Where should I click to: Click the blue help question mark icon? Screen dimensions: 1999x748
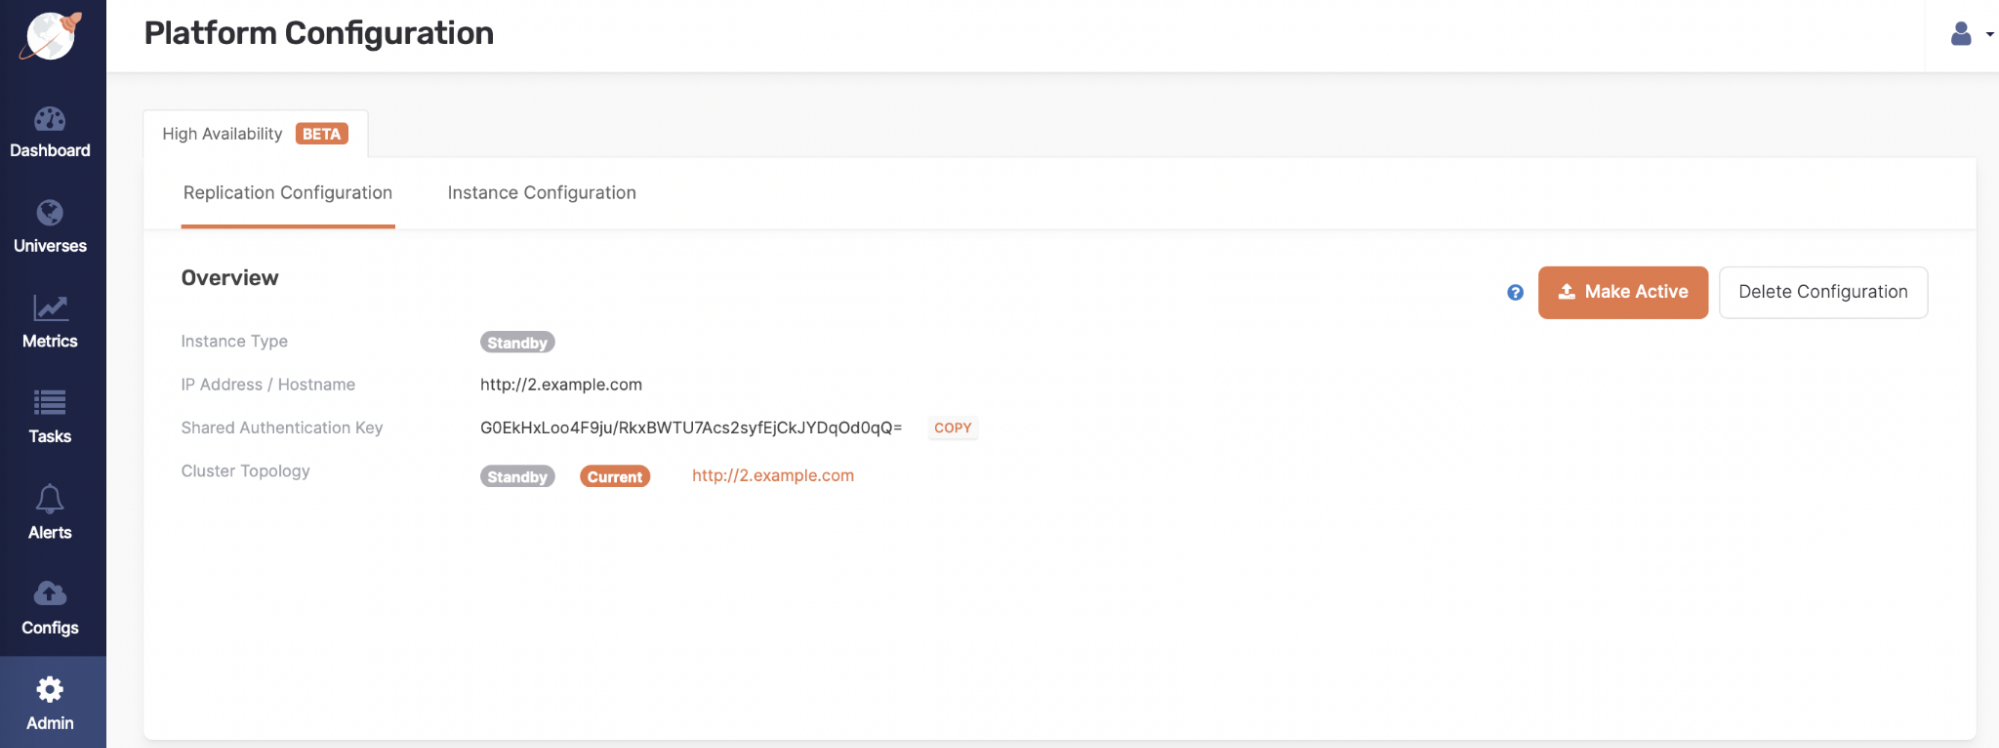click(x=1515, y=293)
